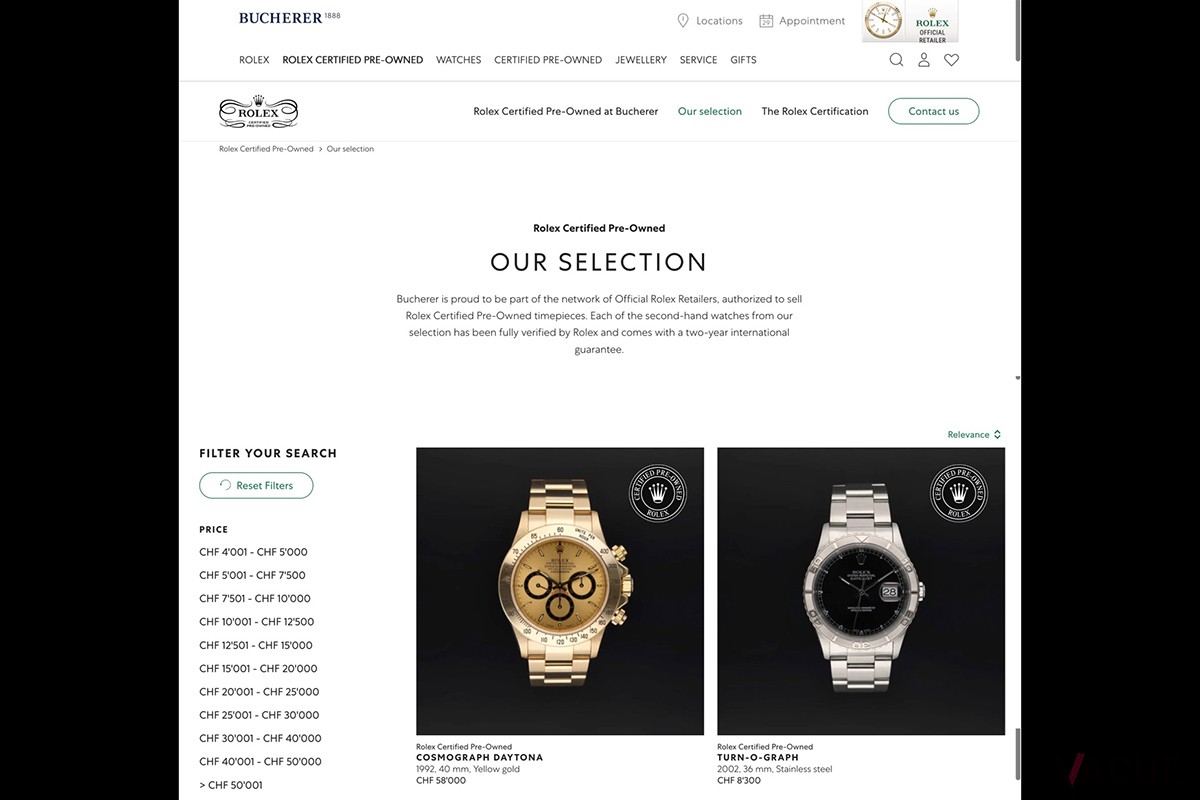Click the Reset Filters button
The height and width of the screenshot is (800, 1200).
tap(256, 485)
